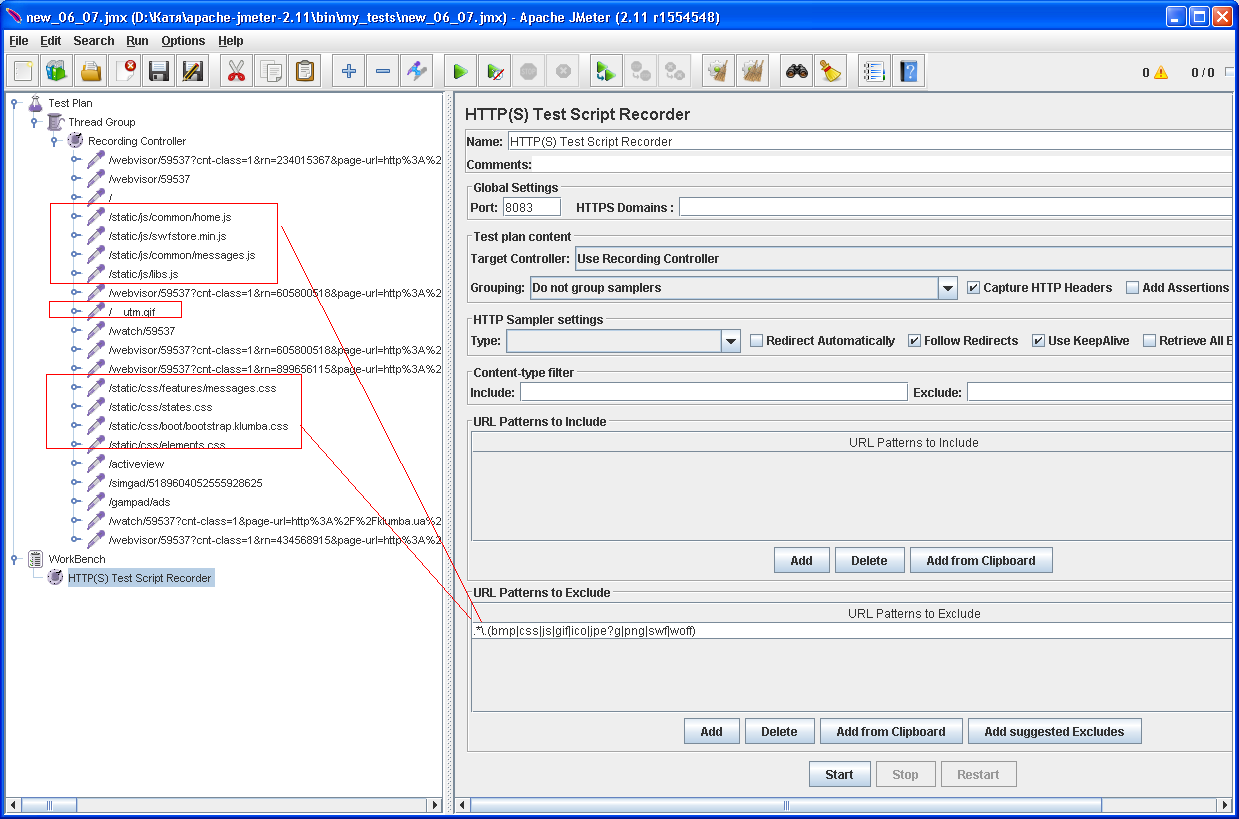Expand all tree nodes via toolbar
The image size is (1239, 819).
click(x=348, y=70)
